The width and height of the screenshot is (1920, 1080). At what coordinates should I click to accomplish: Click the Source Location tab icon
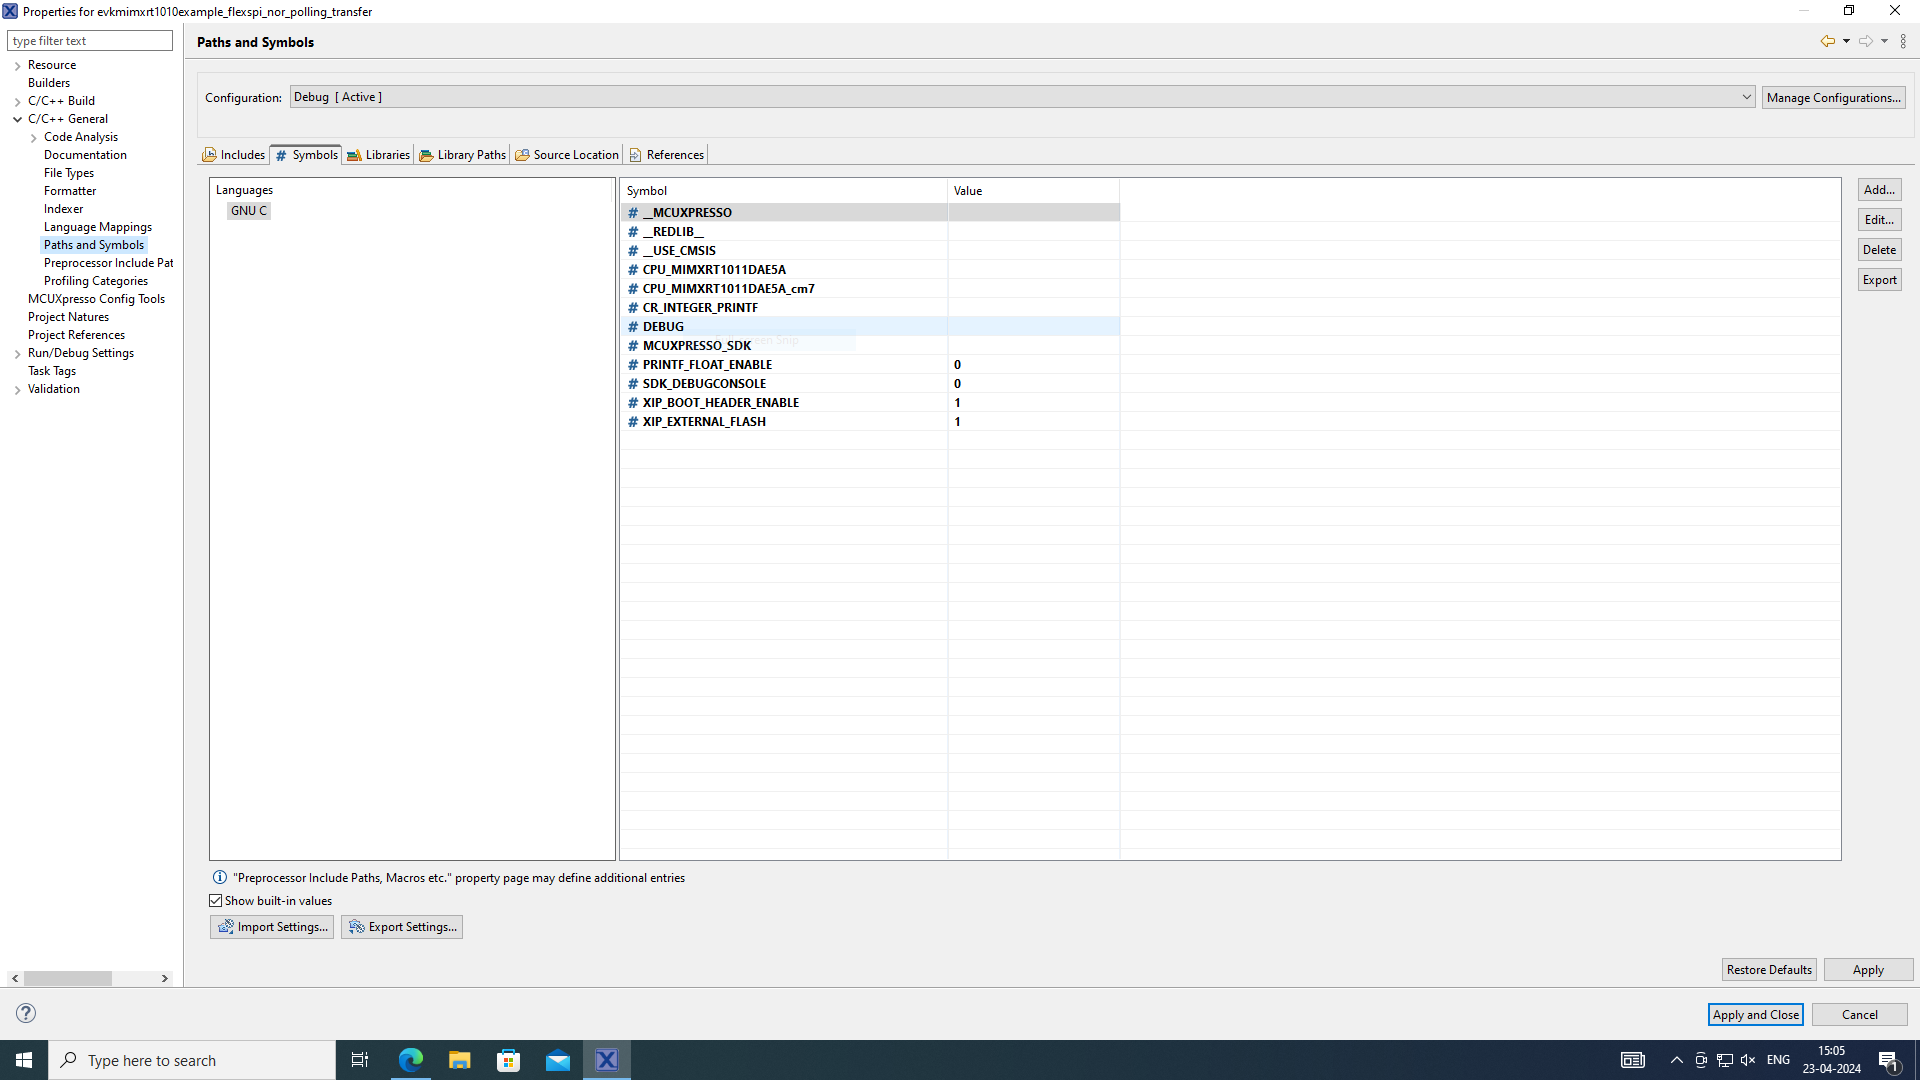click(522, 154)
